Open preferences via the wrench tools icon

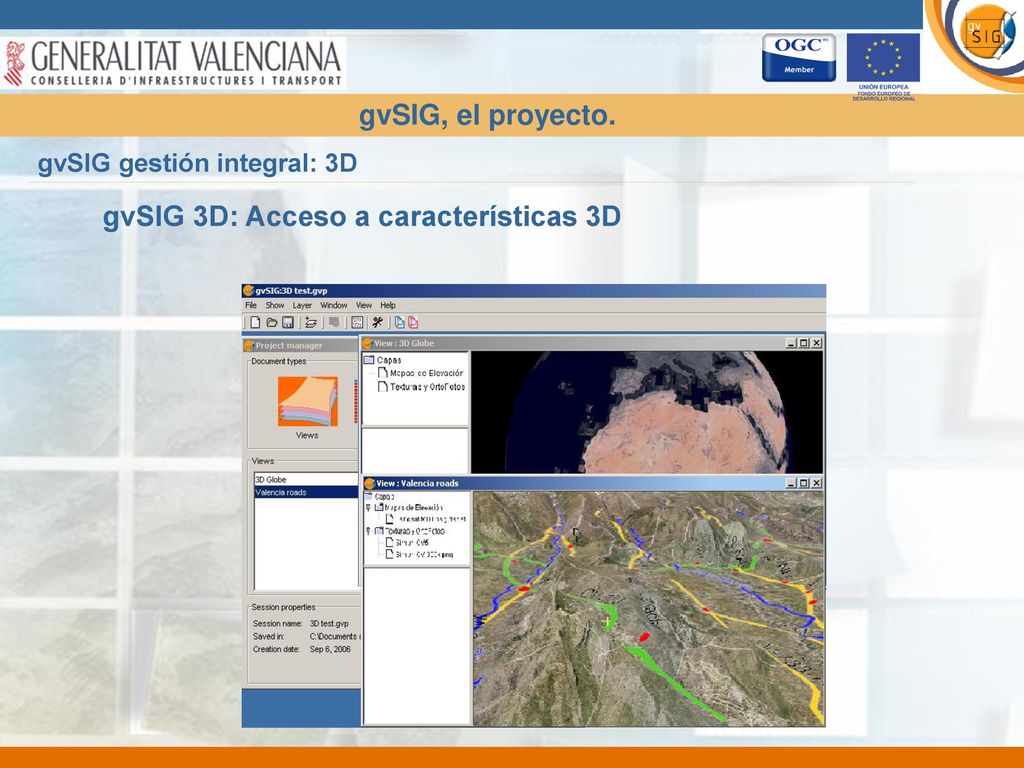[377, 322]
